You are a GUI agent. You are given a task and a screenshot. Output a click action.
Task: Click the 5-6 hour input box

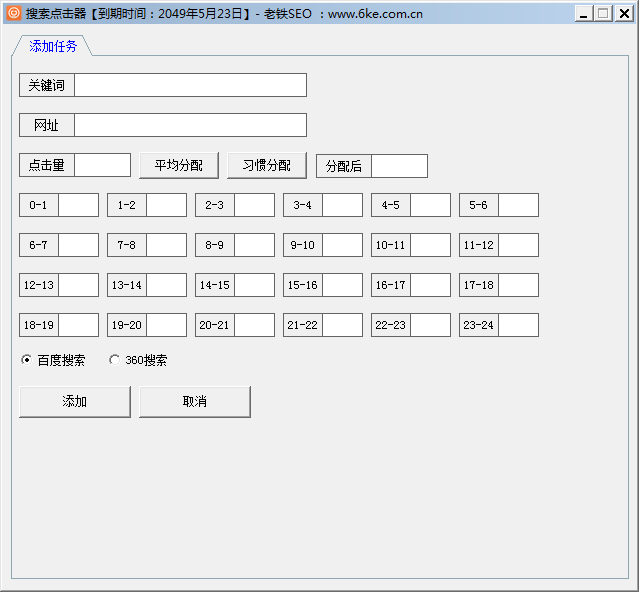[519, 205]
